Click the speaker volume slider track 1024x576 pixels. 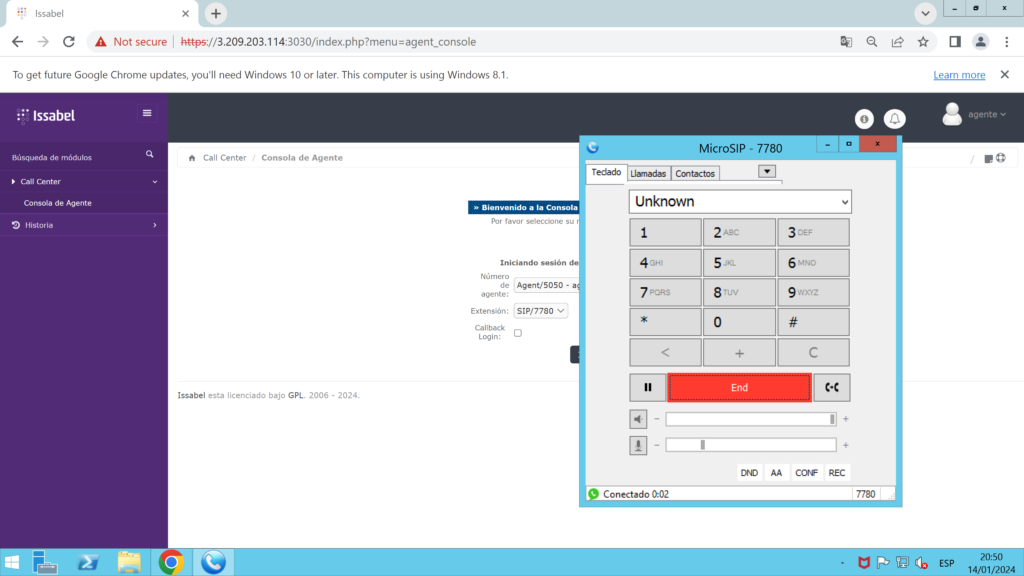750,419
